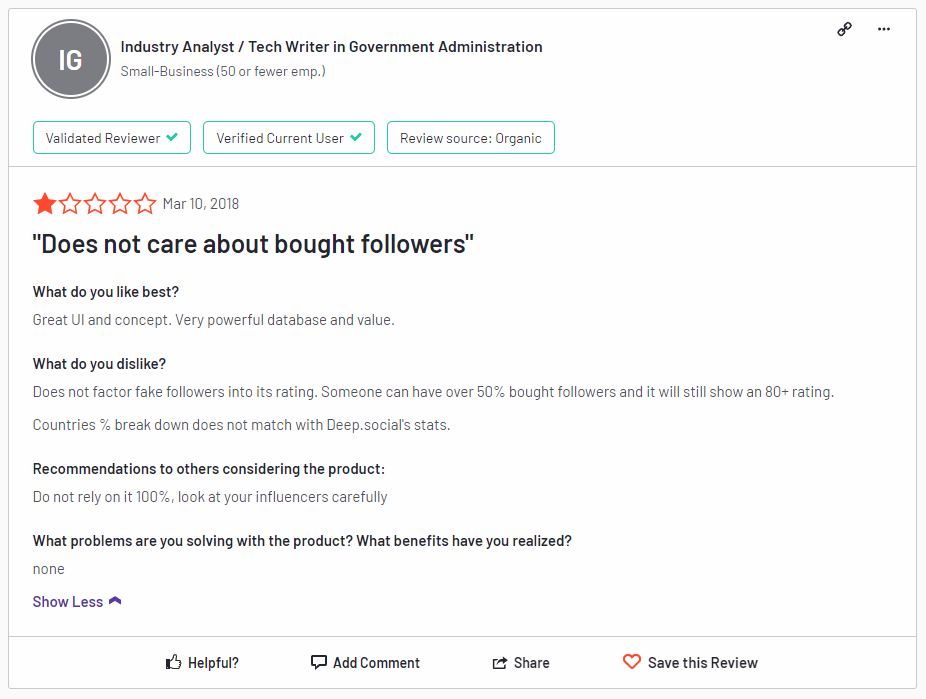The height and width of the screenshot is (699, 926).
Task: Open the three-dot more options menu
Action: click(x=883, y=29)
